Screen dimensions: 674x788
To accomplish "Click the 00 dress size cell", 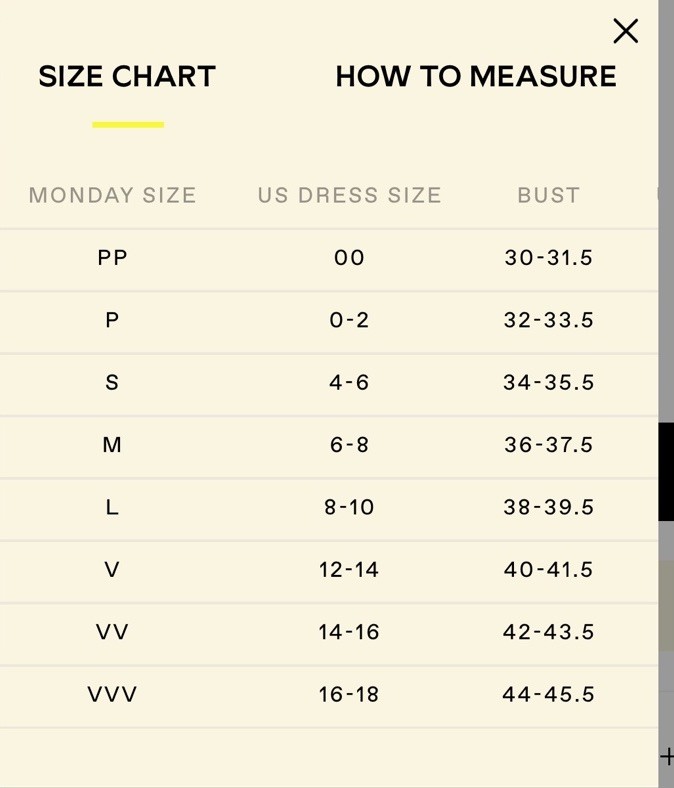I will point(349,257).
